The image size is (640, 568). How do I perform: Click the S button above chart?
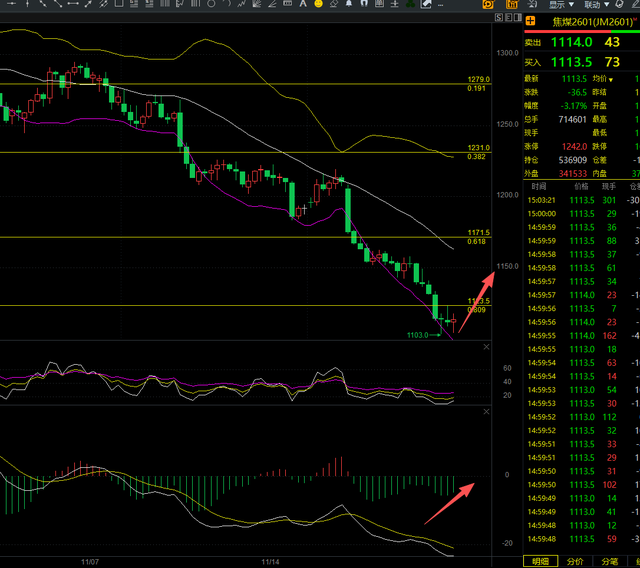(x=499, y=18)
